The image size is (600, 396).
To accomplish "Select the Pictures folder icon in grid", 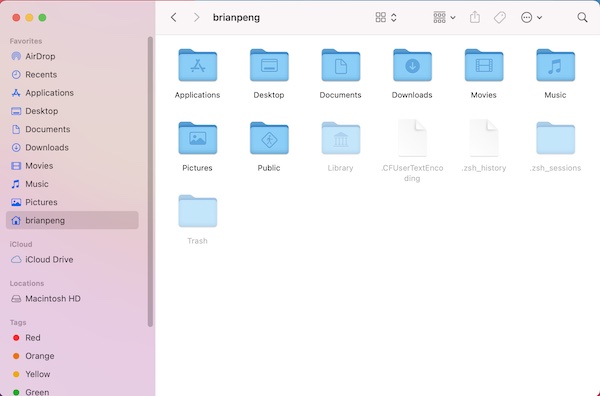I will tap(197, 138).
